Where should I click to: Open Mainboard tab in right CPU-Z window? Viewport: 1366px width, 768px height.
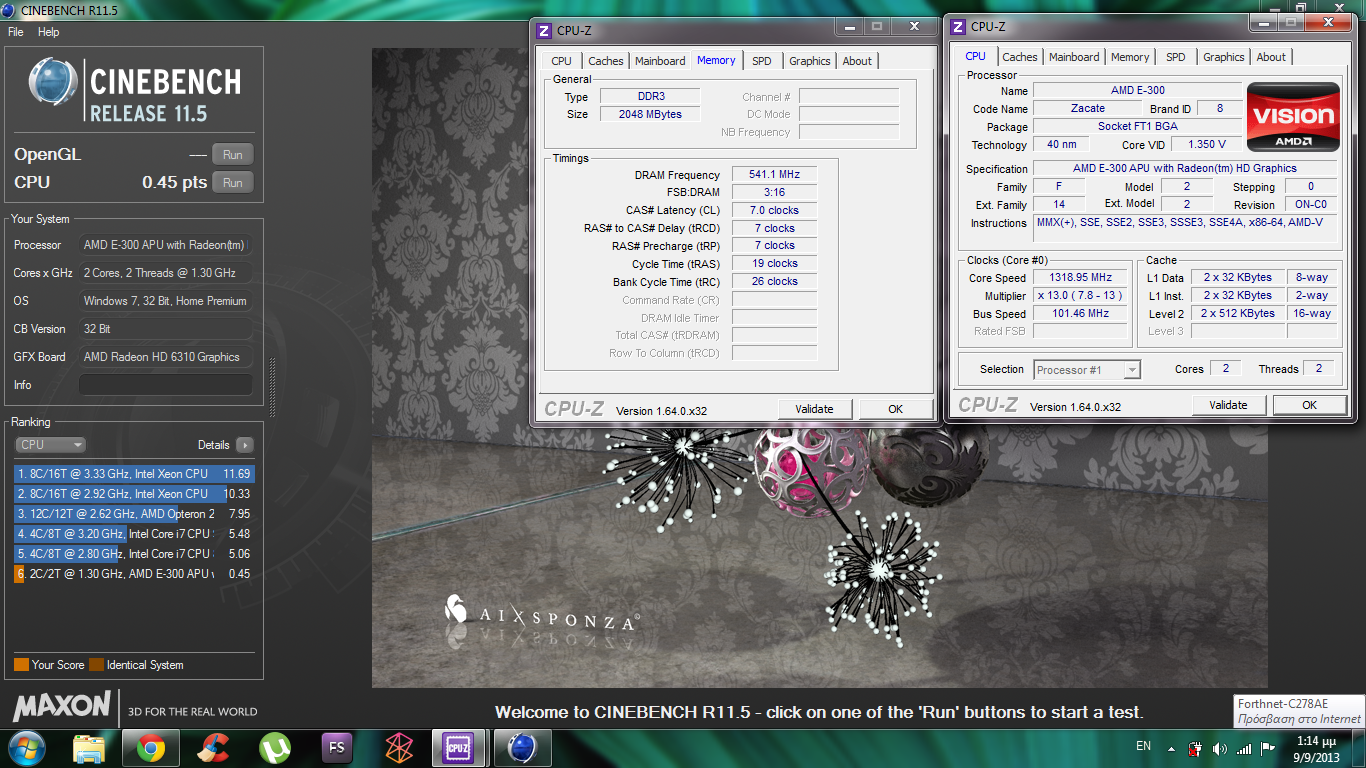click(1074, 57)
